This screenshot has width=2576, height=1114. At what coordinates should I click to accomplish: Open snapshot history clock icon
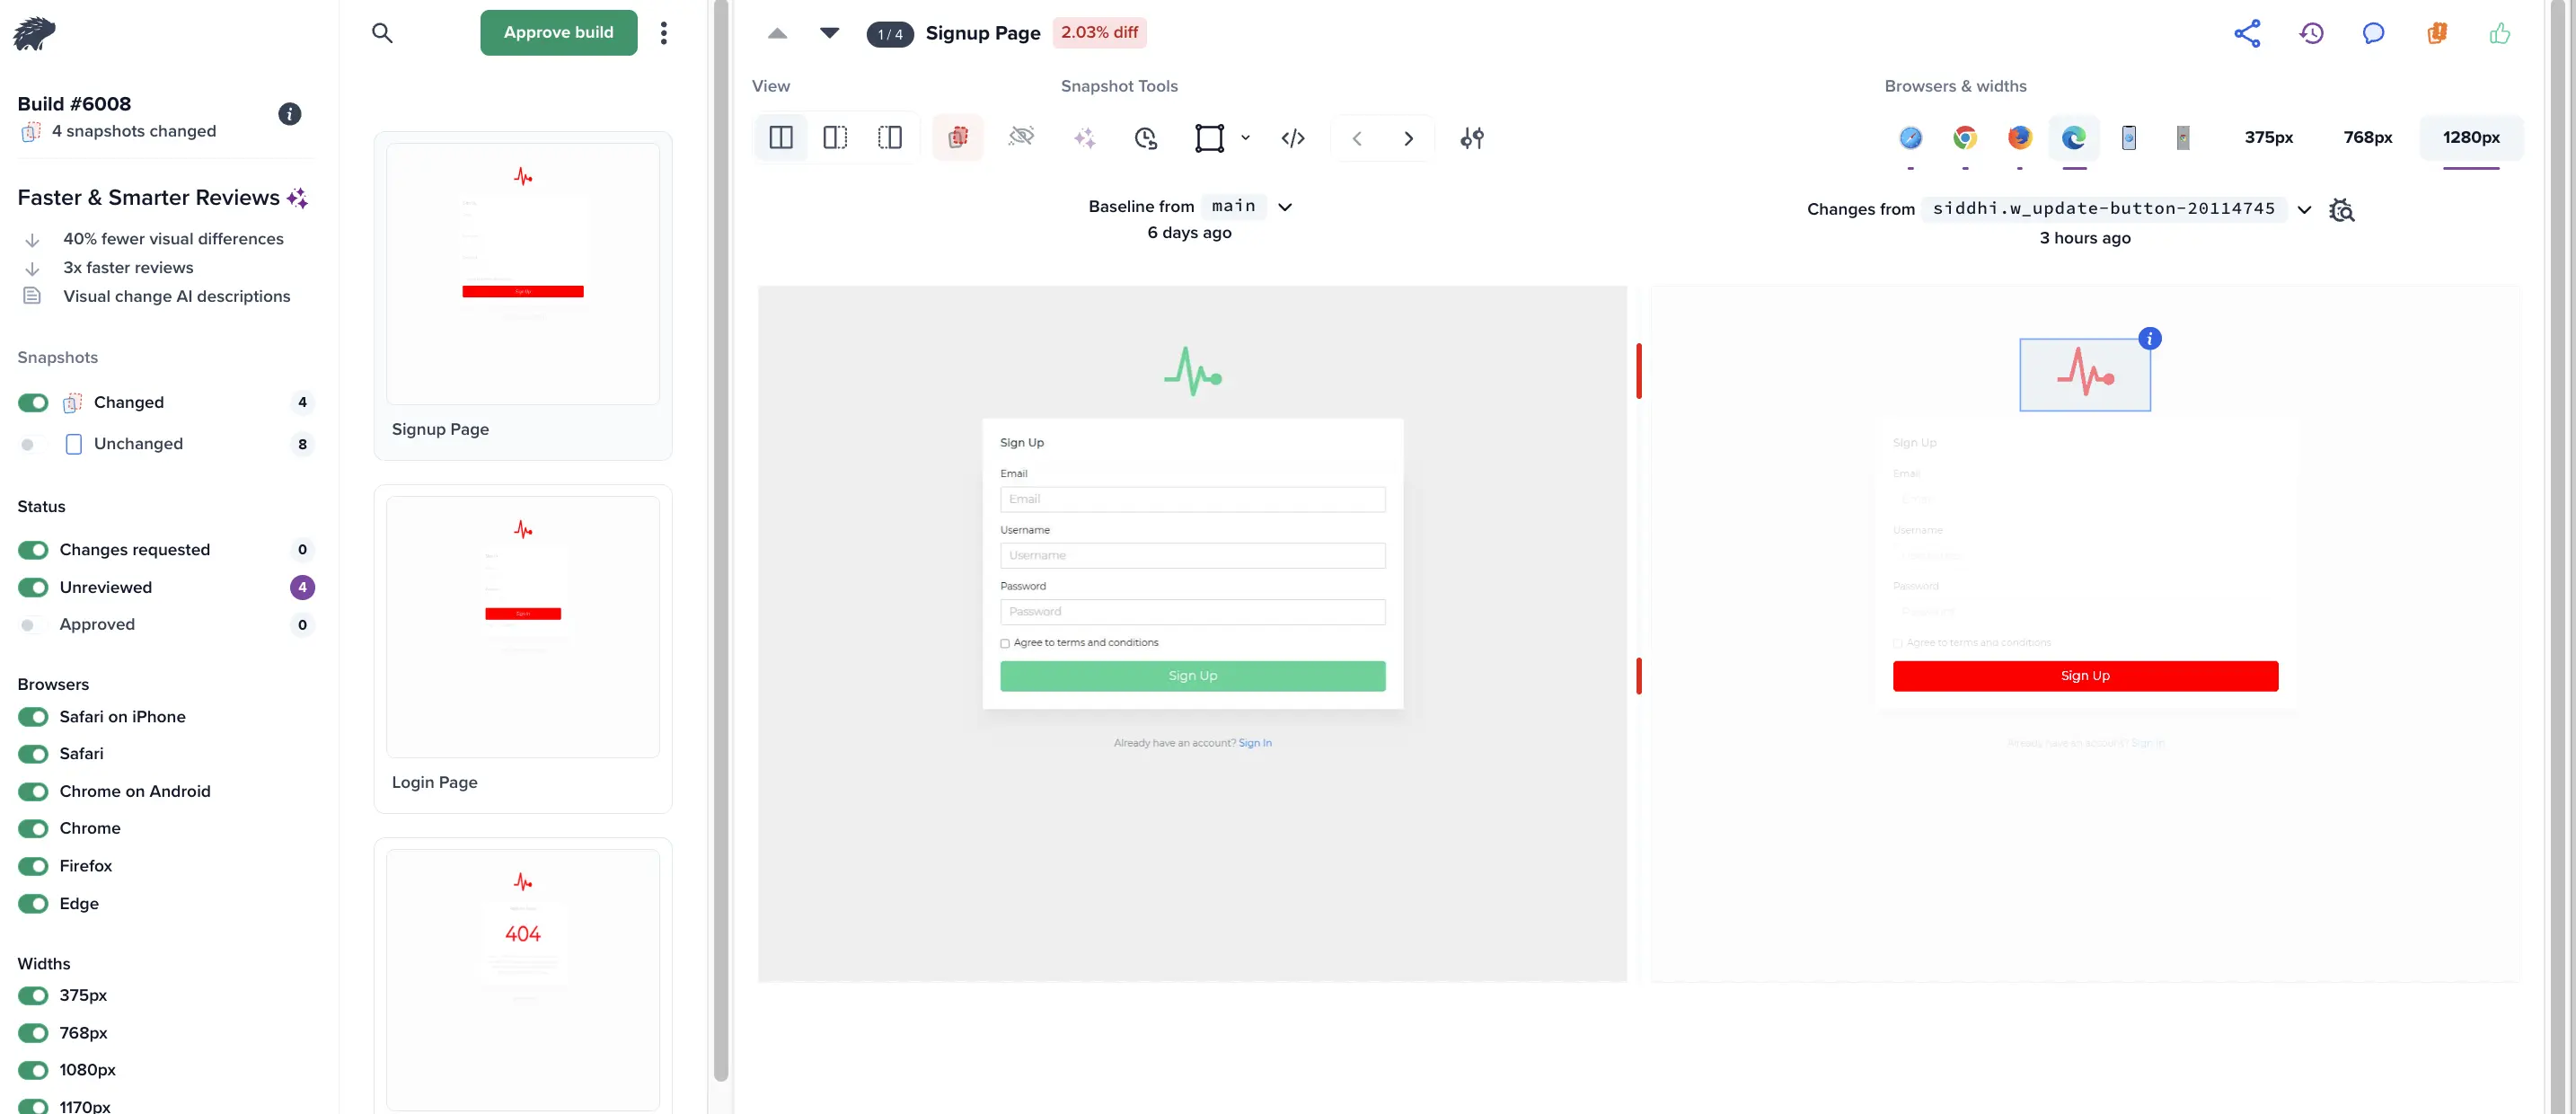[1146, 137]
